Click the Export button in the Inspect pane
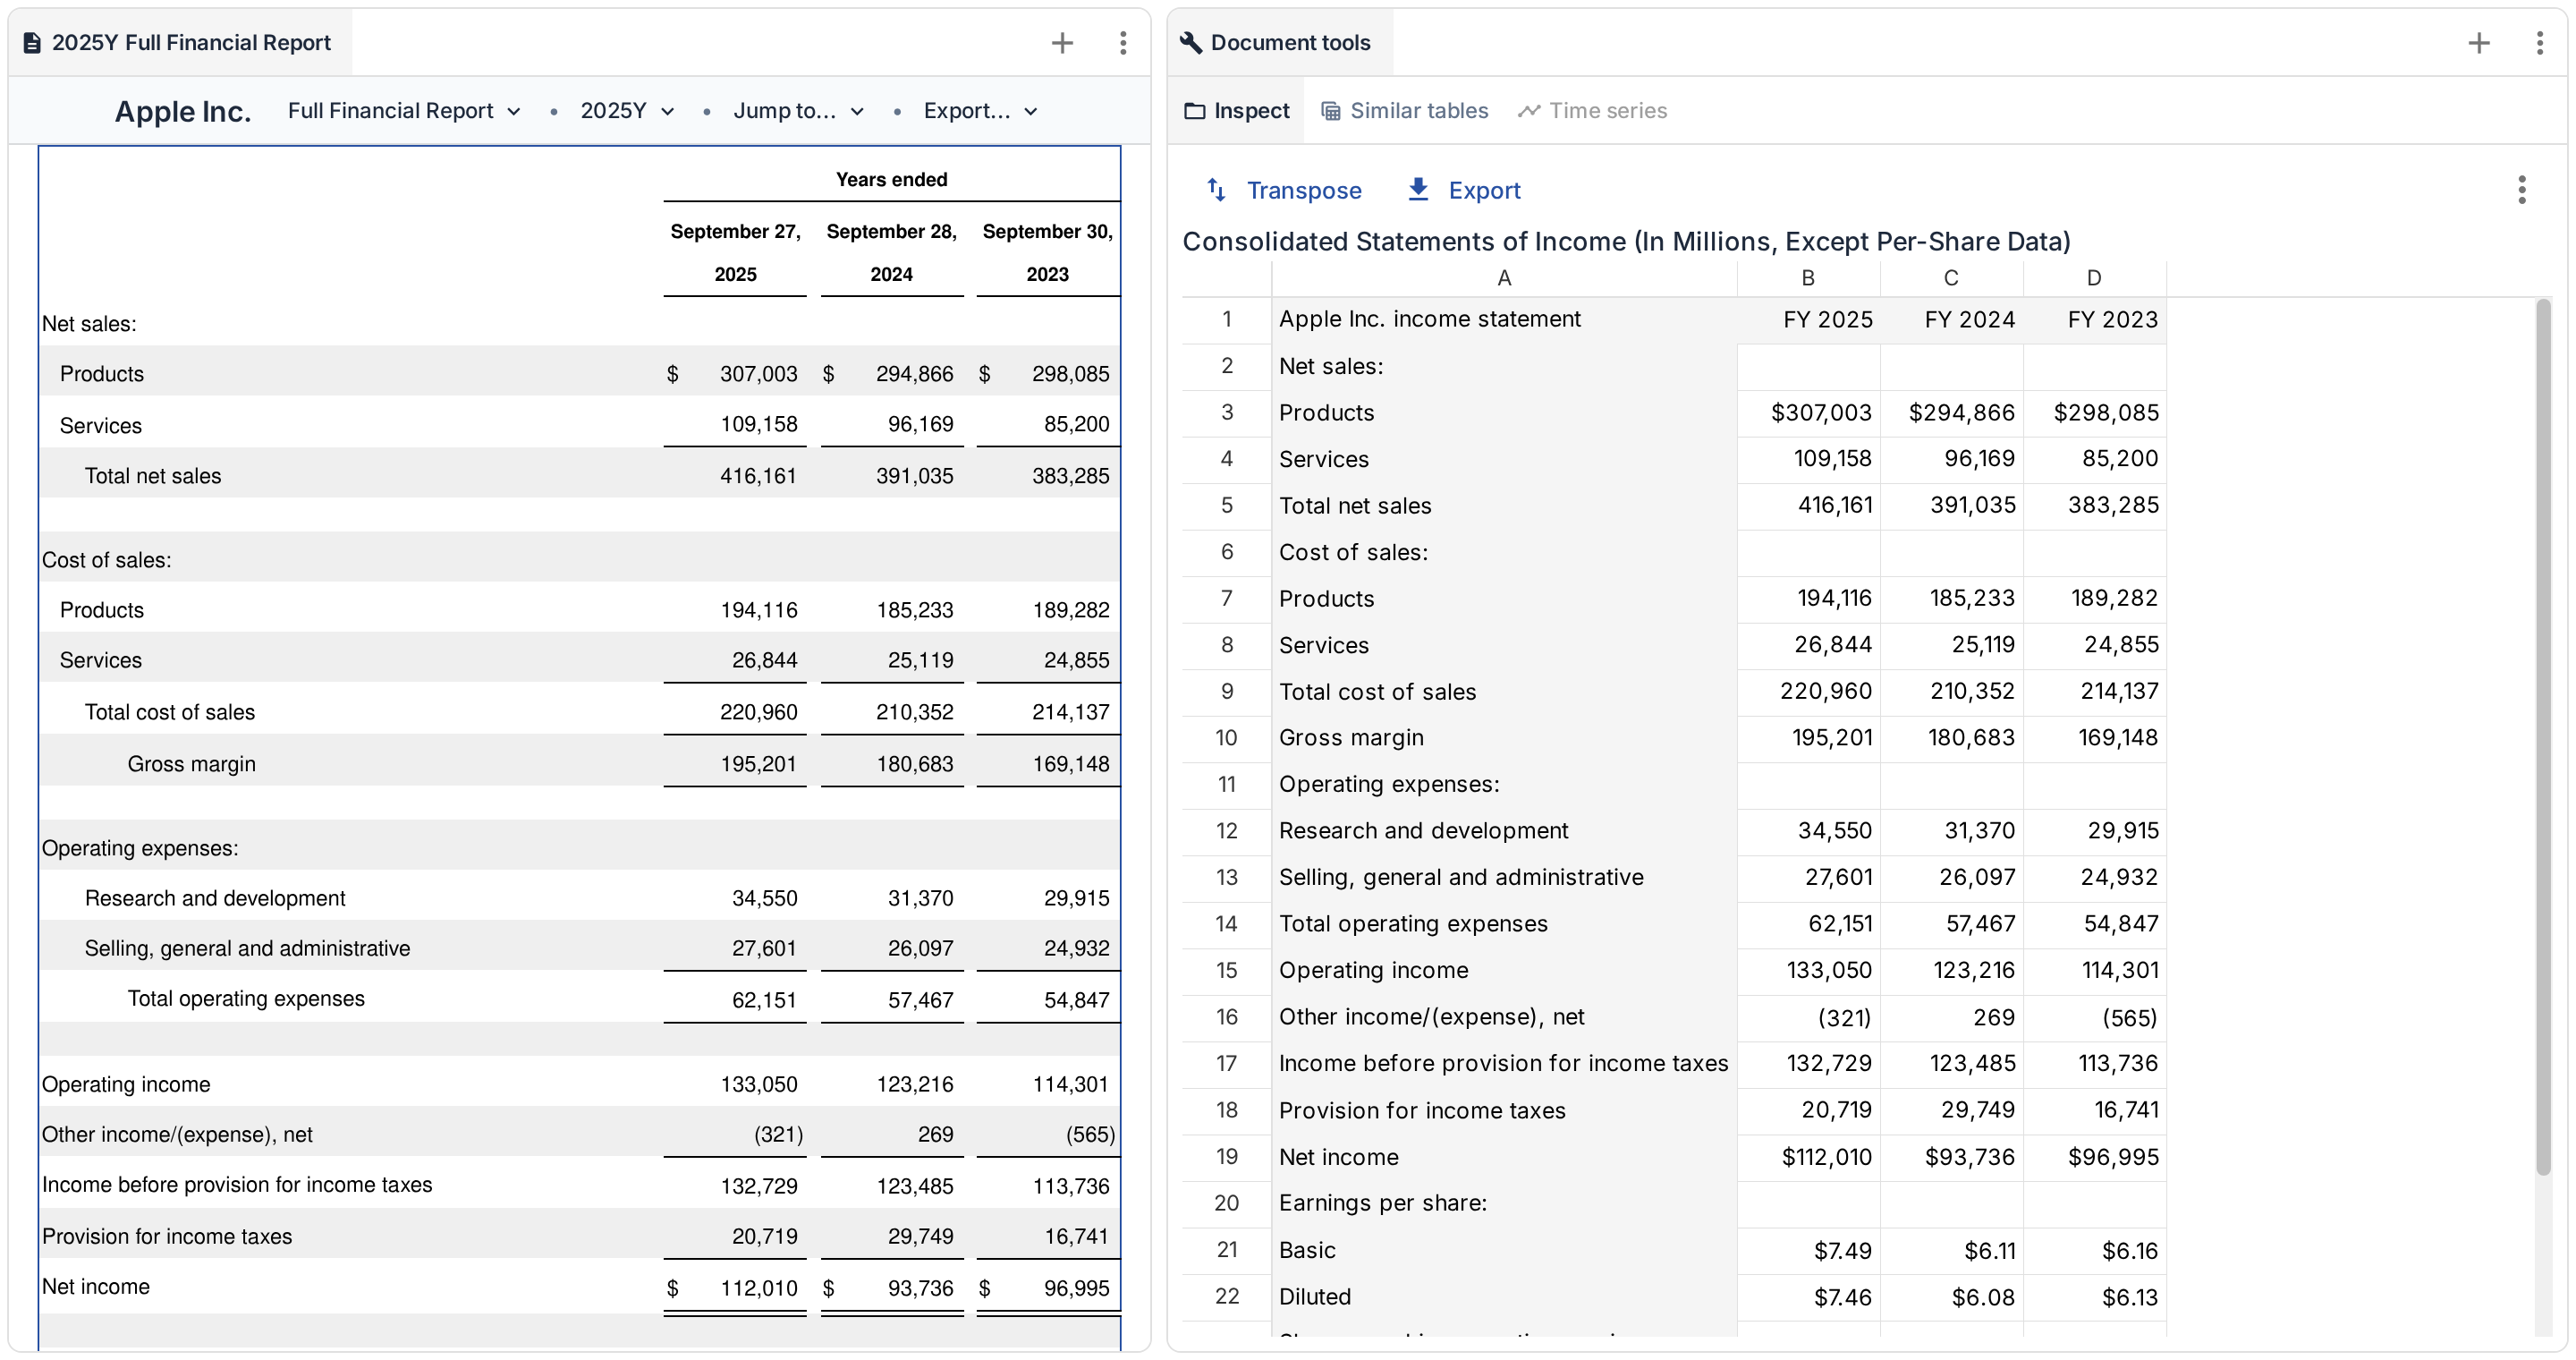The height and width of the screenshot is (1360, 2576). [x=1464, y=190]
